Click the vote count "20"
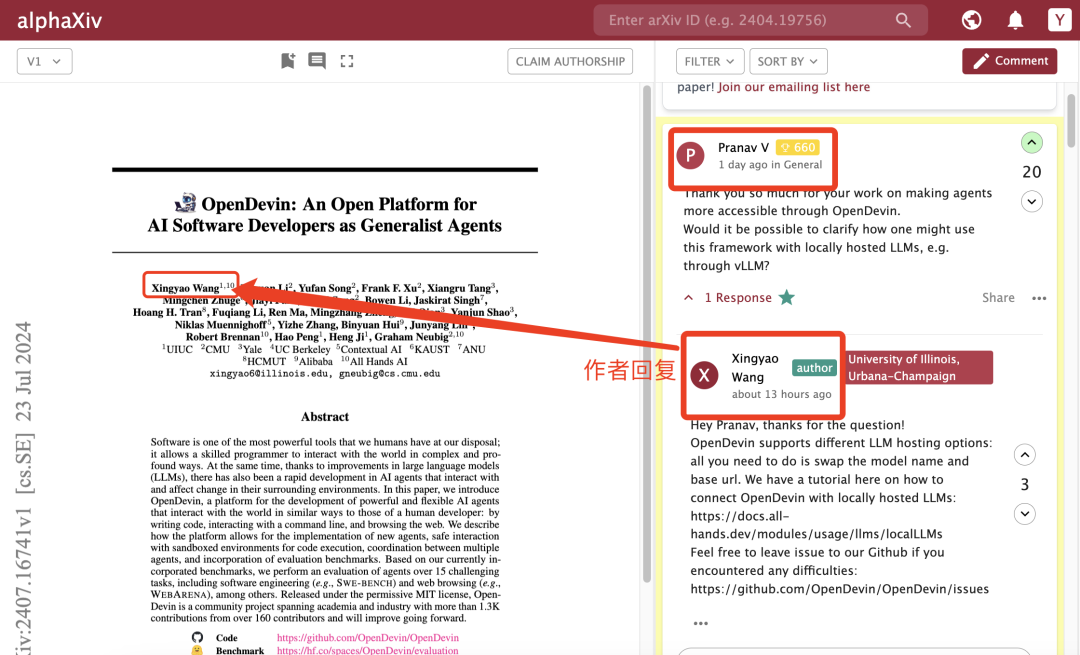 [x=1031, y=172]
